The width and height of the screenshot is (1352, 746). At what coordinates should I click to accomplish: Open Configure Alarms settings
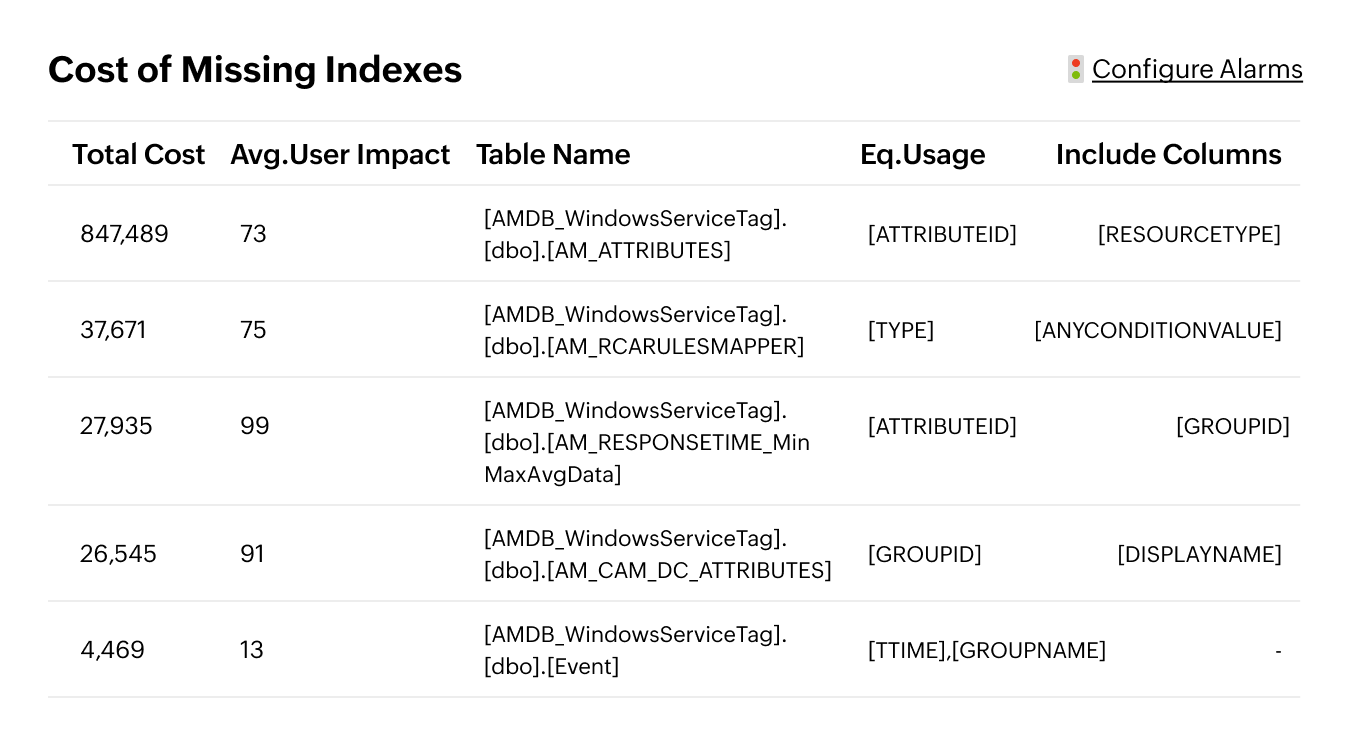[1197, 69]
